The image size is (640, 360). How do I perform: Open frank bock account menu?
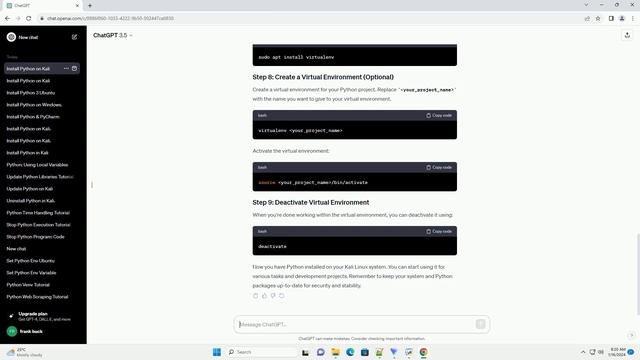pyautogui.click(x=42, y=331)
